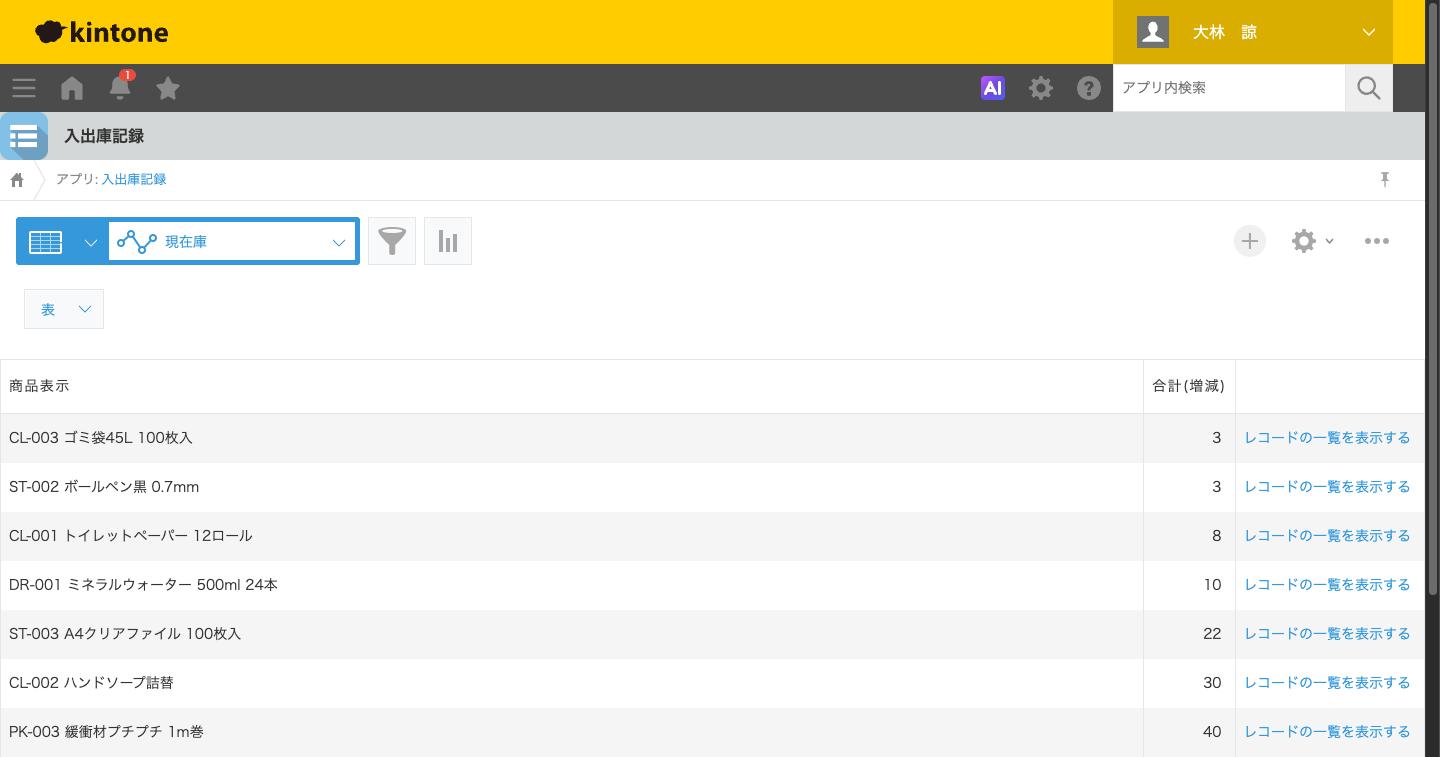Go to the portal home icon
This screenshot has width=1440, height=757.
click(x=72, y=88)
